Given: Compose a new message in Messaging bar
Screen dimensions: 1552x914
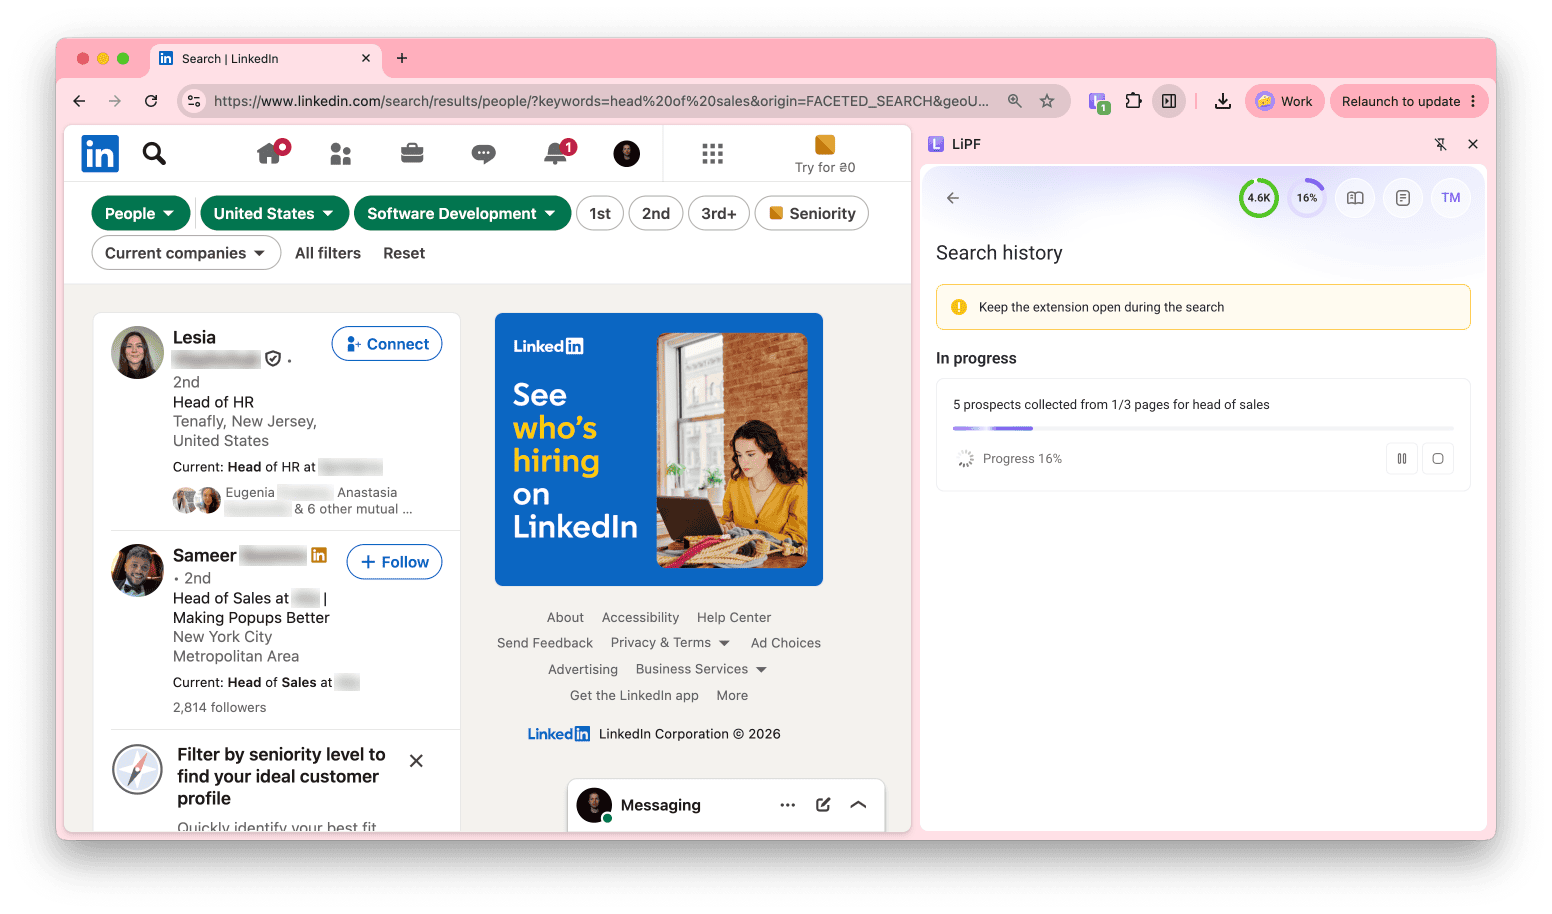Looking at the screenshot, I should click(x=823, y=805).
